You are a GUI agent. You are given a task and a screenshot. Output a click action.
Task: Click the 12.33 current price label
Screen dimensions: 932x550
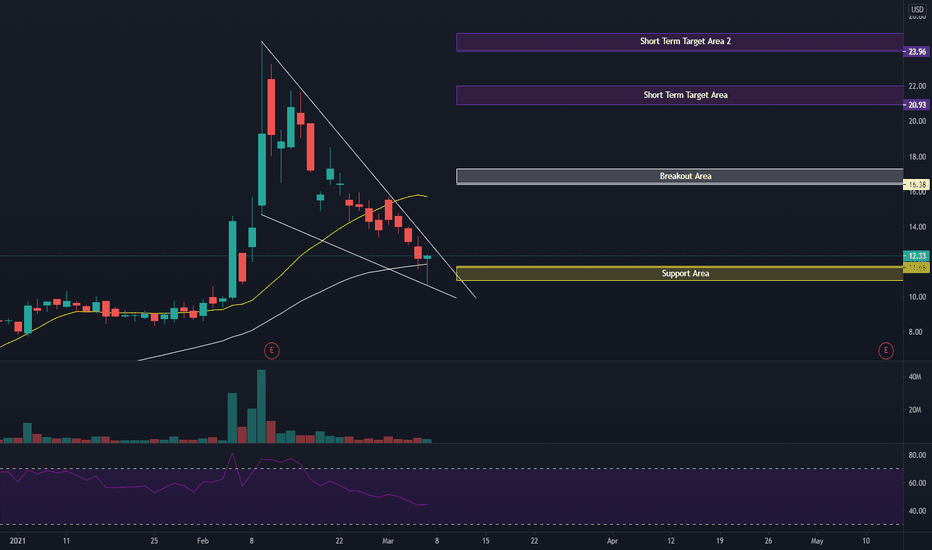pos(916,256)
